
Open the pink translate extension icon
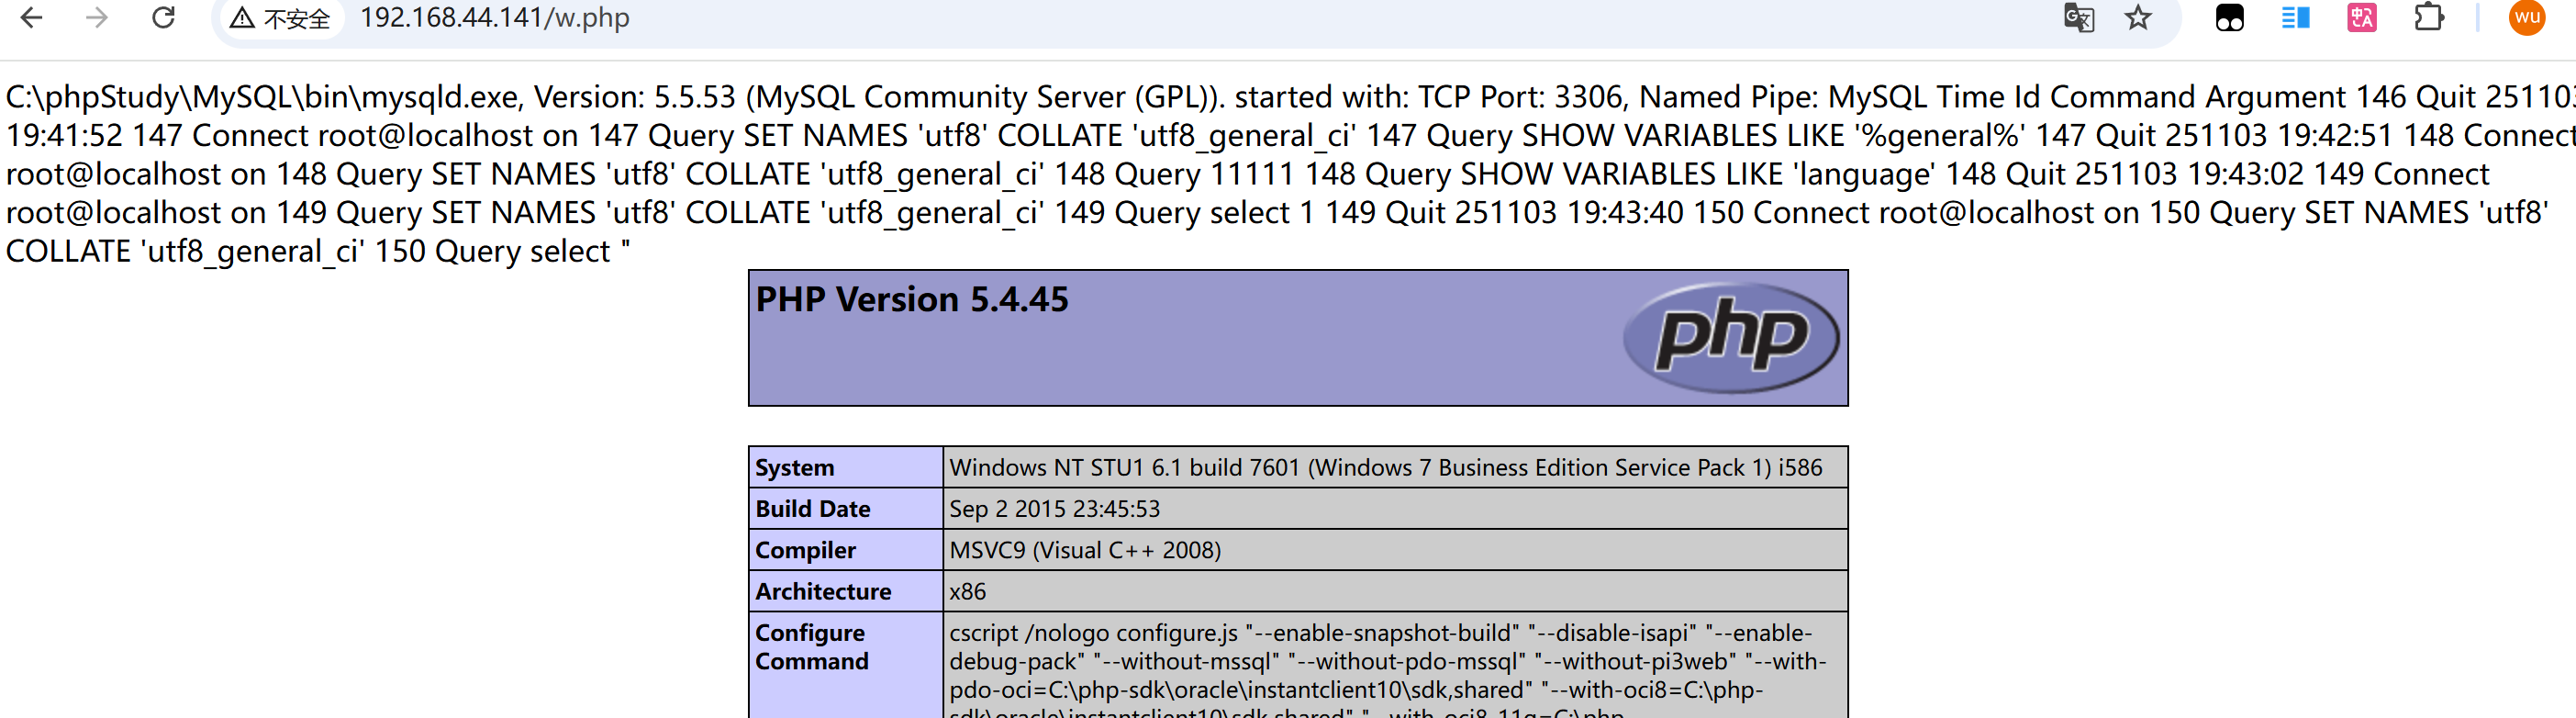[2362, 18]
